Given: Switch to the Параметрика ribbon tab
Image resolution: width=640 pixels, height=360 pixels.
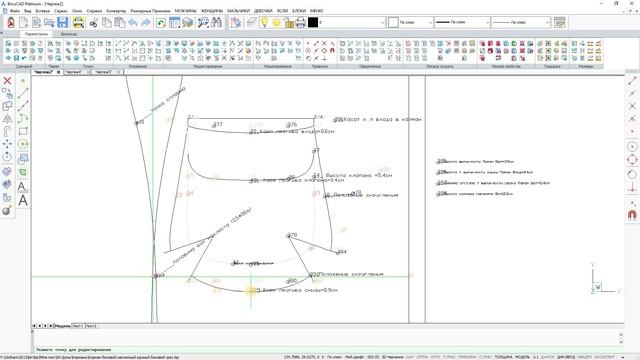Looking at the screenshot, I should tap(36, 34).
